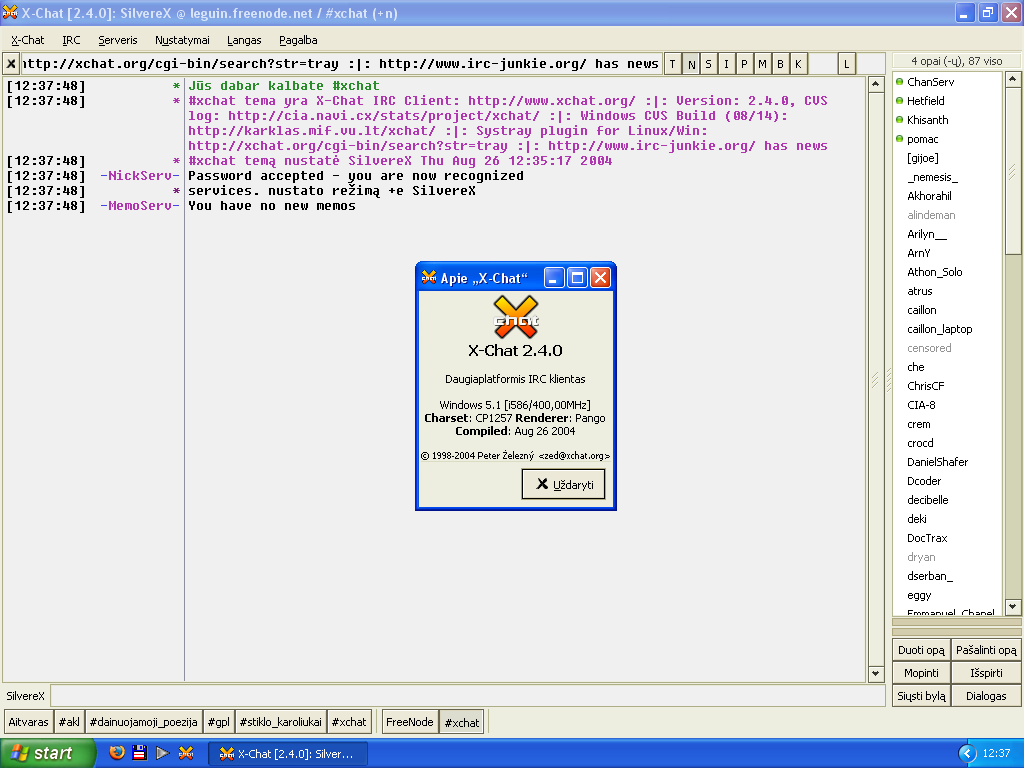Click the Pašalinti opą button

pos(986,650)
